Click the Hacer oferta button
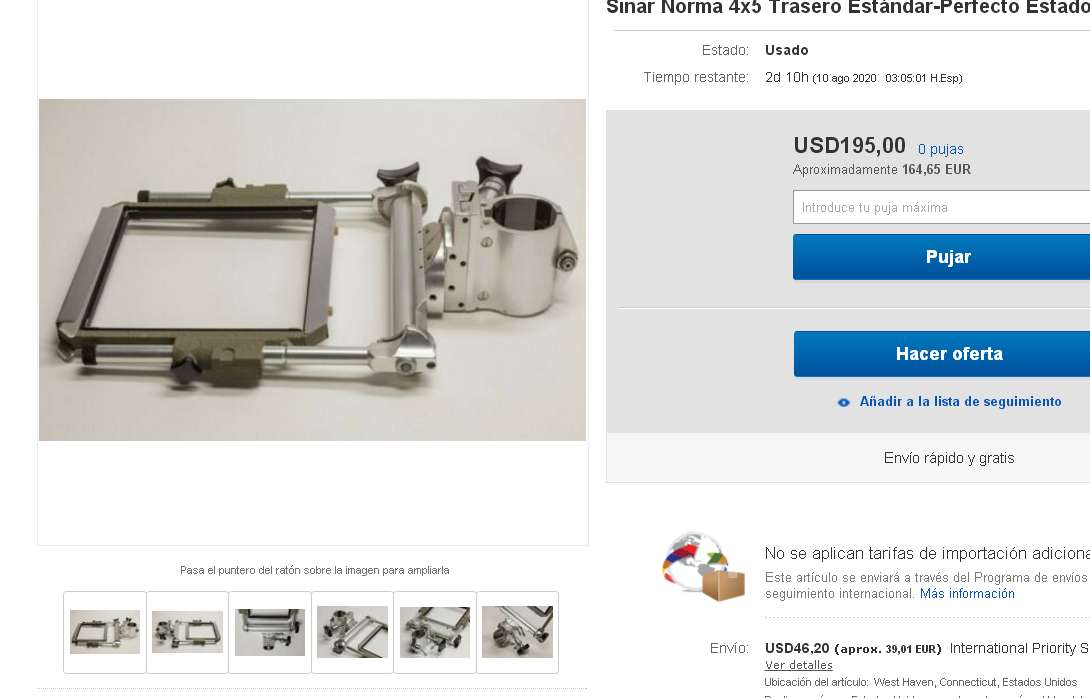1090x698 pixels. 941,354
